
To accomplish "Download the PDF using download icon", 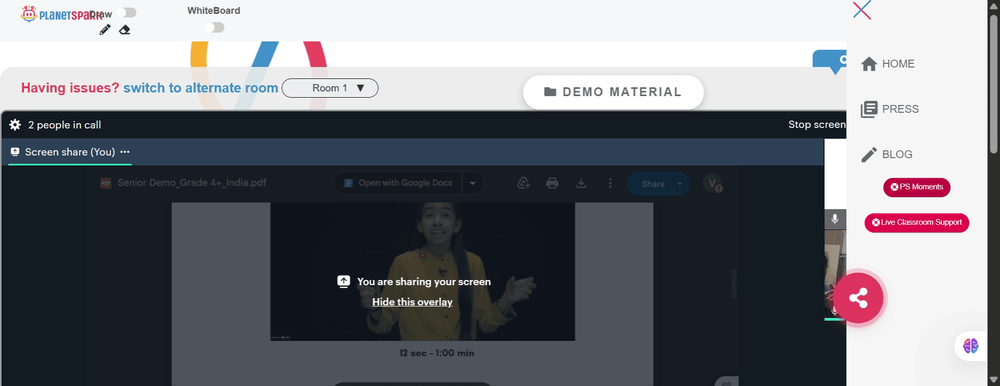I will tap(581, 184).
